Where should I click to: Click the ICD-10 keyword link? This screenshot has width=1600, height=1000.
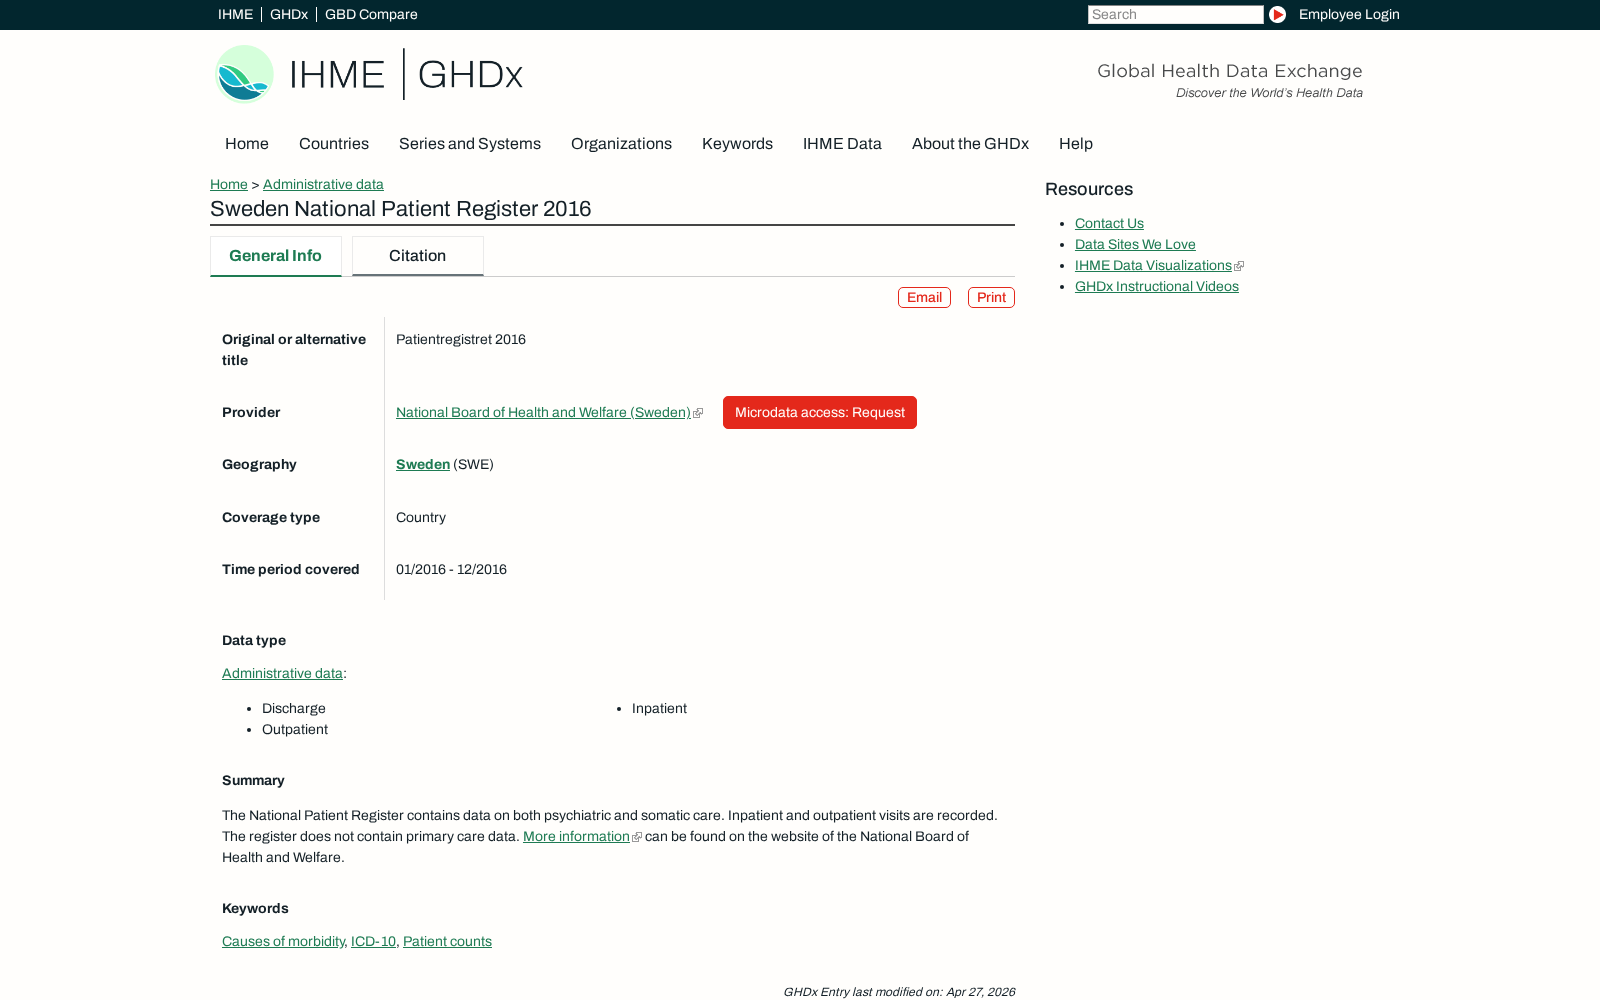click(x=373, y=941)
